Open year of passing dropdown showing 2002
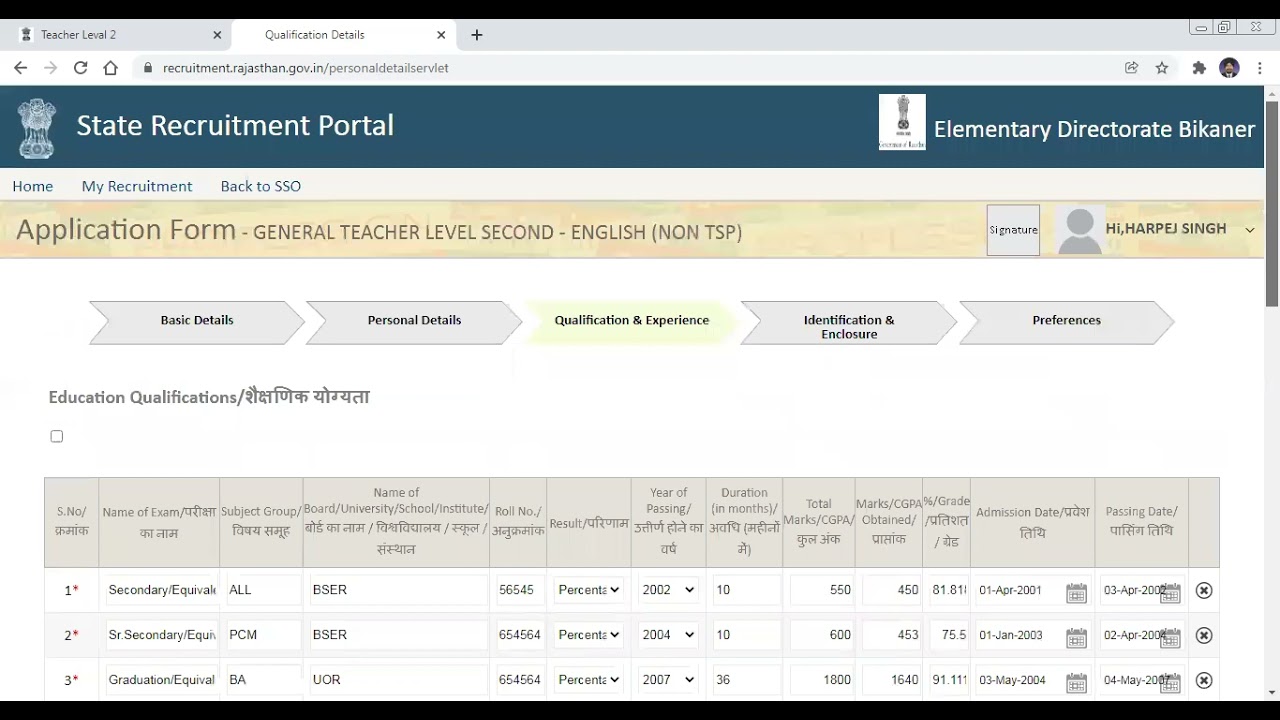Image resolution: width=1280 pixels, height=720 pixels. pos(668,590)
